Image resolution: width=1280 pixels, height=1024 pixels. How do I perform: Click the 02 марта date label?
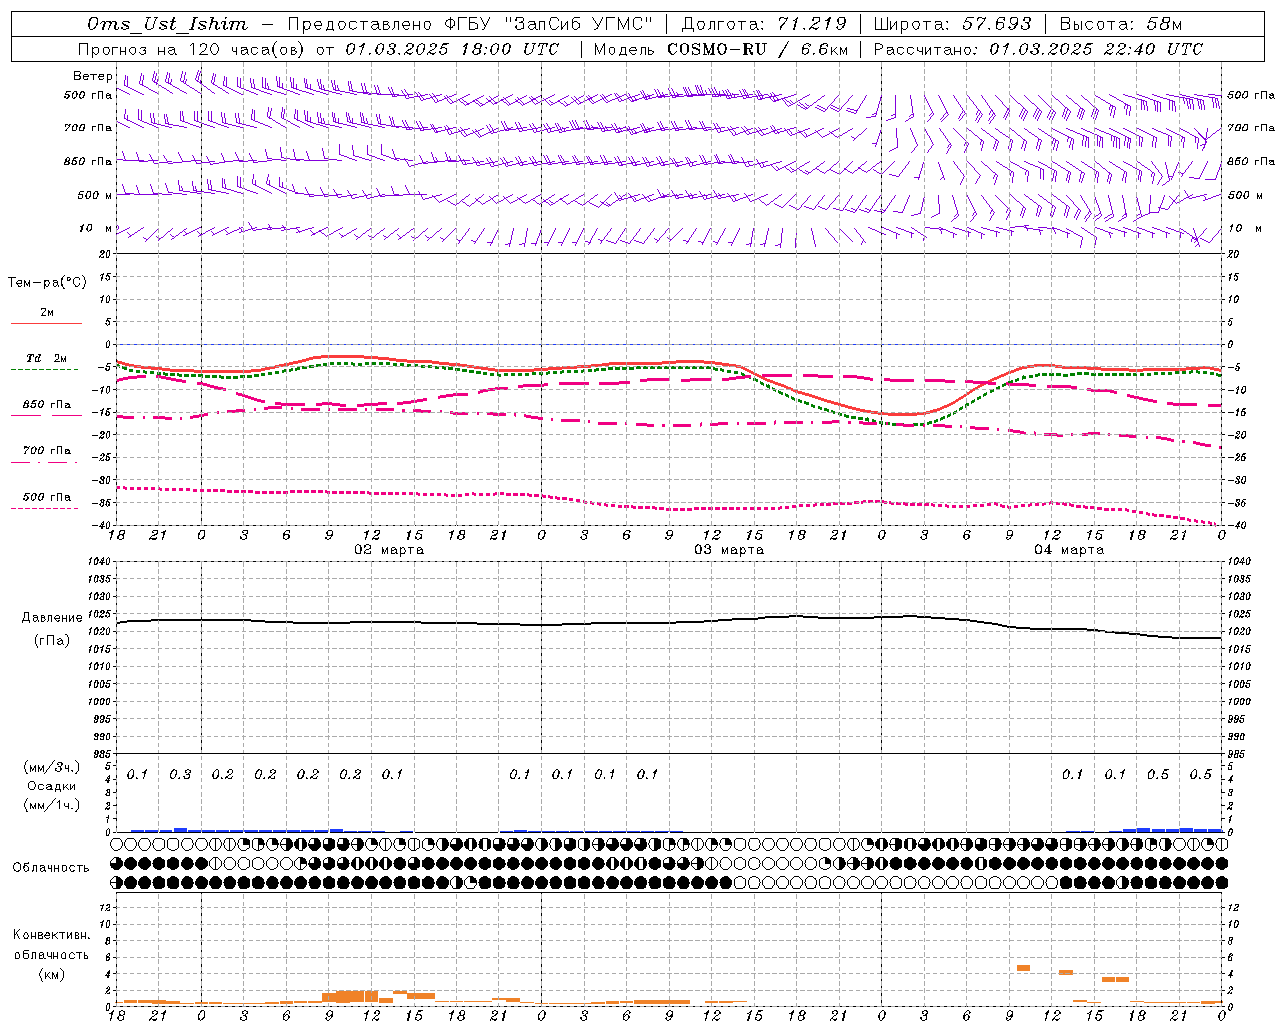point(389,550)
